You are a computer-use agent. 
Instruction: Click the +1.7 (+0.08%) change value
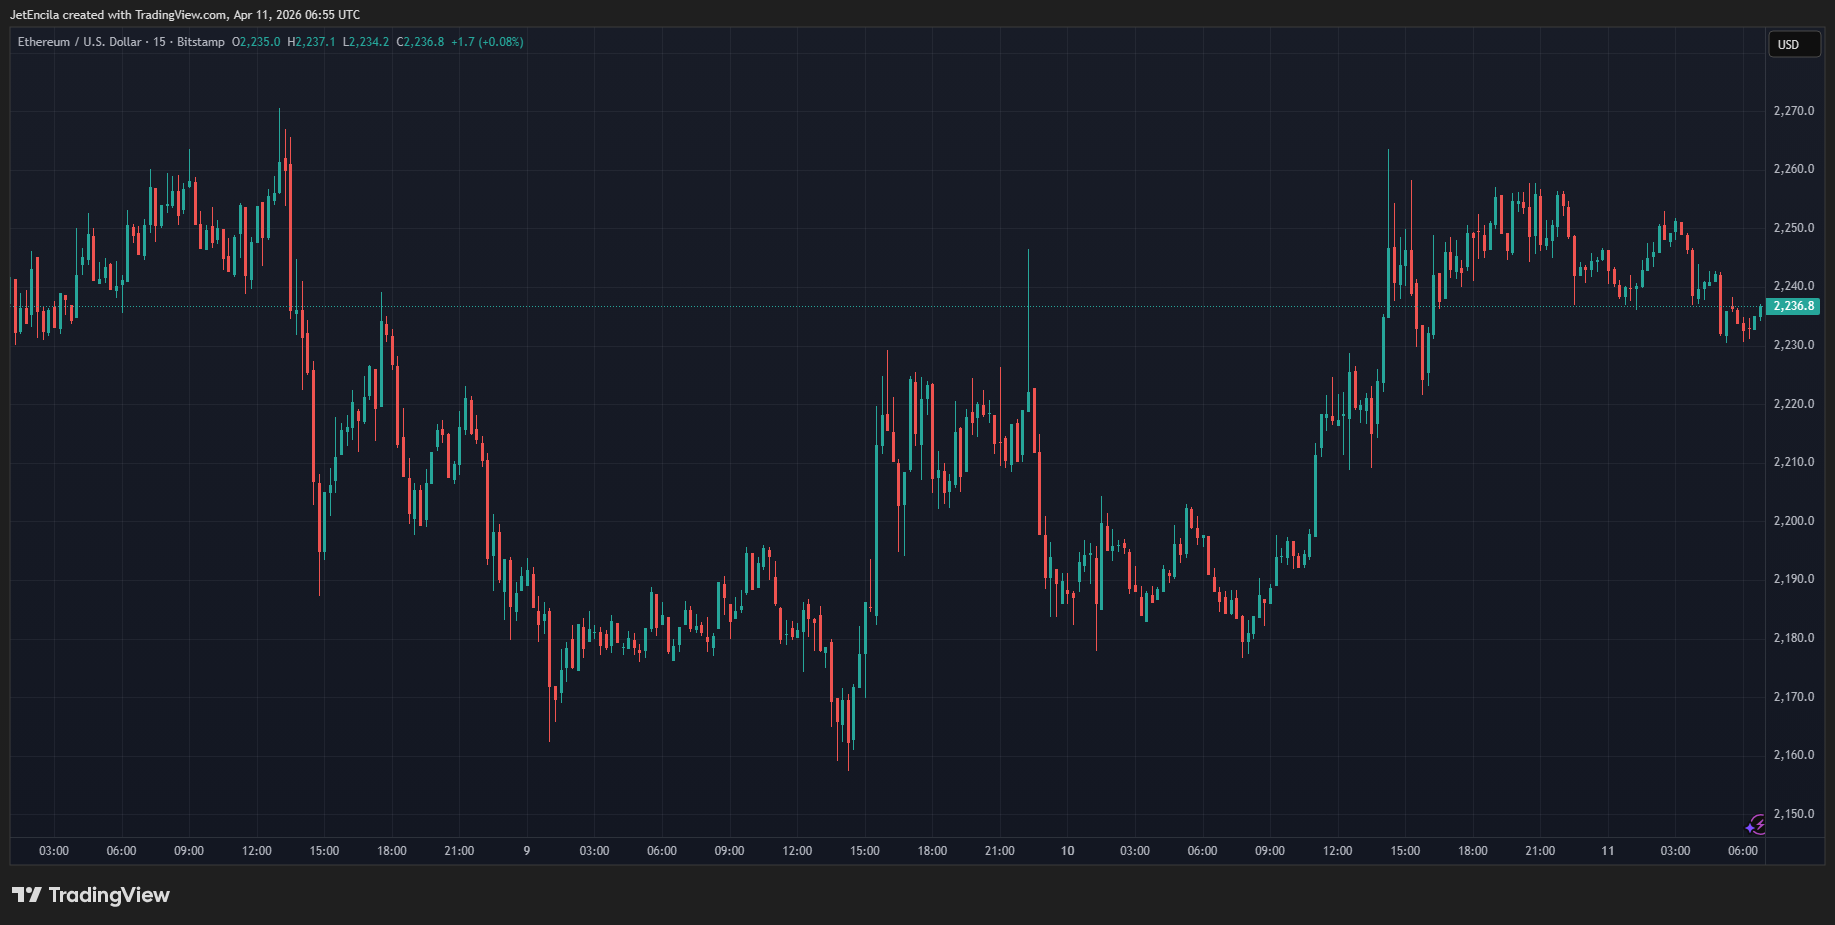tap(487, 42)
